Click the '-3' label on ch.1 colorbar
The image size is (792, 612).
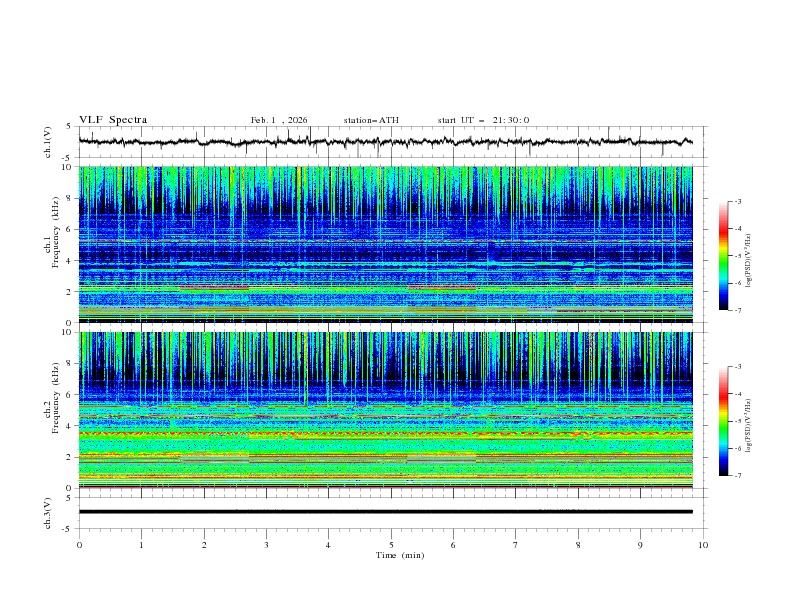(x=738, y=201)
